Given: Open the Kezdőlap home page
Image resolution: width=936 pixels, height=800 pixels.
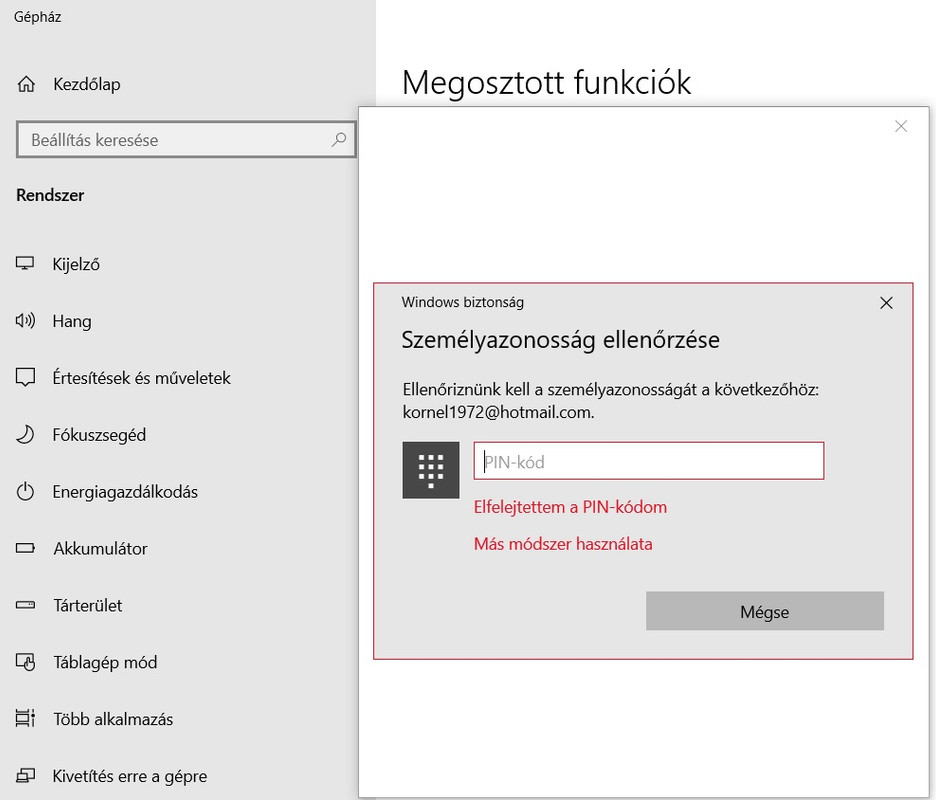Looking at the screenshot, I should tap(87, 84).
